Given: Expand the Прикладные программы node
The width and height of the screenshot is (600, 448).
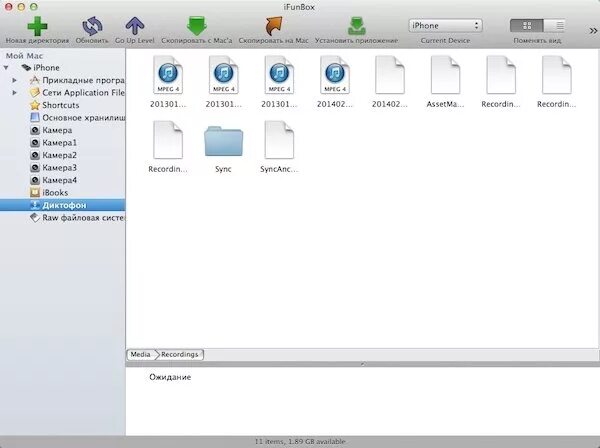Looking at the screenshot, I should pos(15,80).
